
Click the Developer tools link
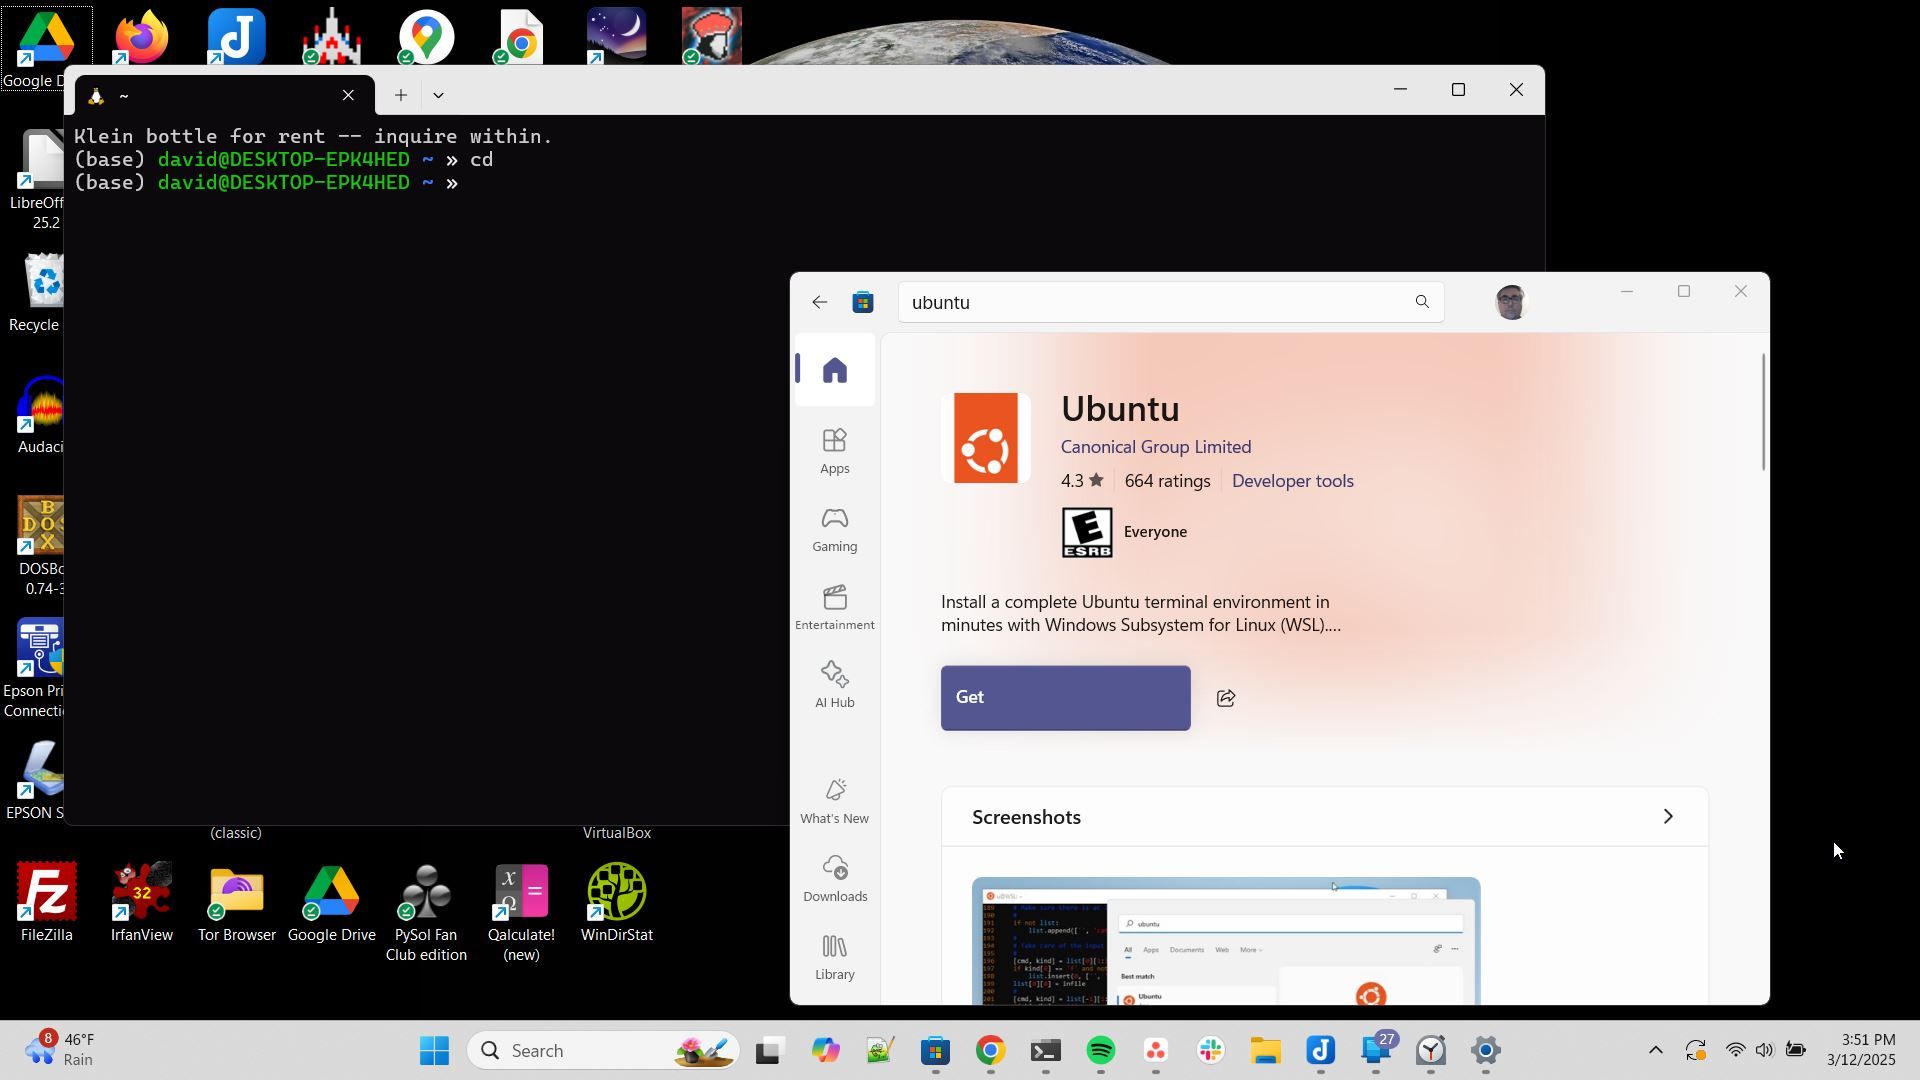coord(1292,480)
